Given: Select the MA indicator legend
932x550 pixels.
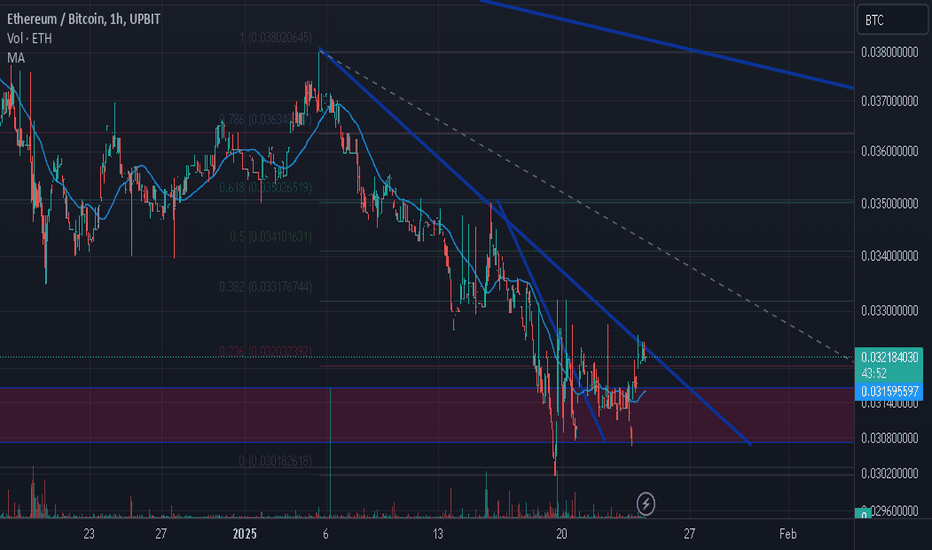Looking at the screenshot, I should [x=16, y=58].
